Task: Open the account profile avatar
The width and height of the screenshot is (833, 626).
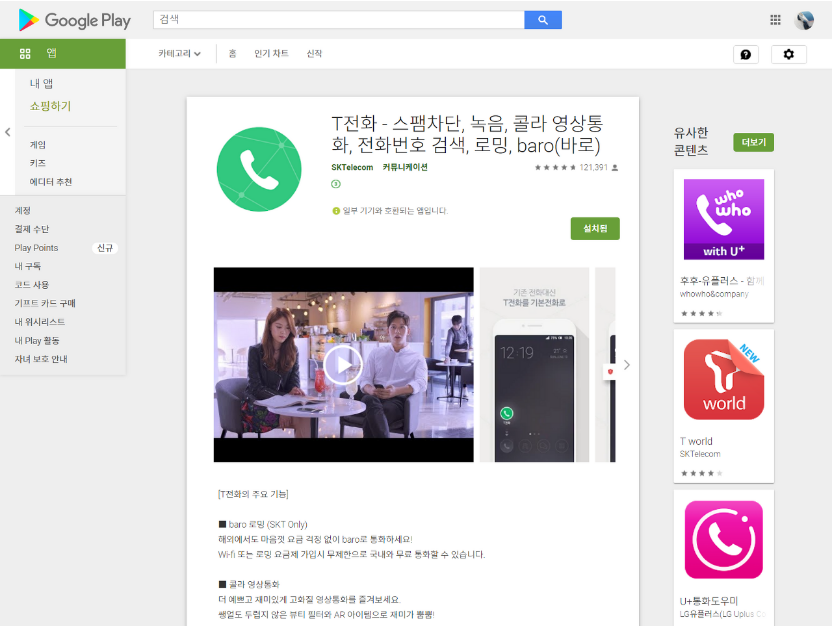Action: pyautogui.click(x=804, y=20)
